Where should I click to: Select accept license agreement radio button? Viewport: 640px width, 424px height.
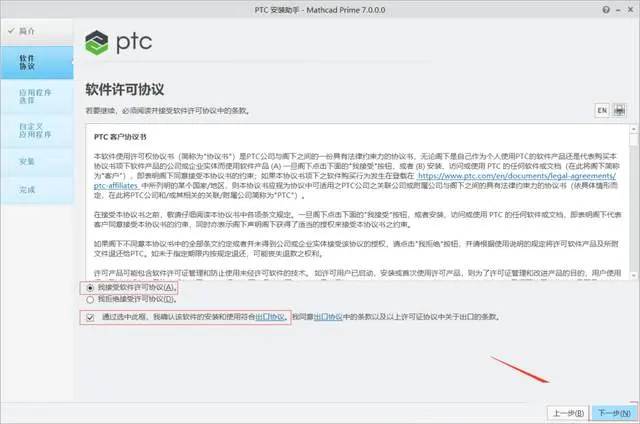pos(90,288)
